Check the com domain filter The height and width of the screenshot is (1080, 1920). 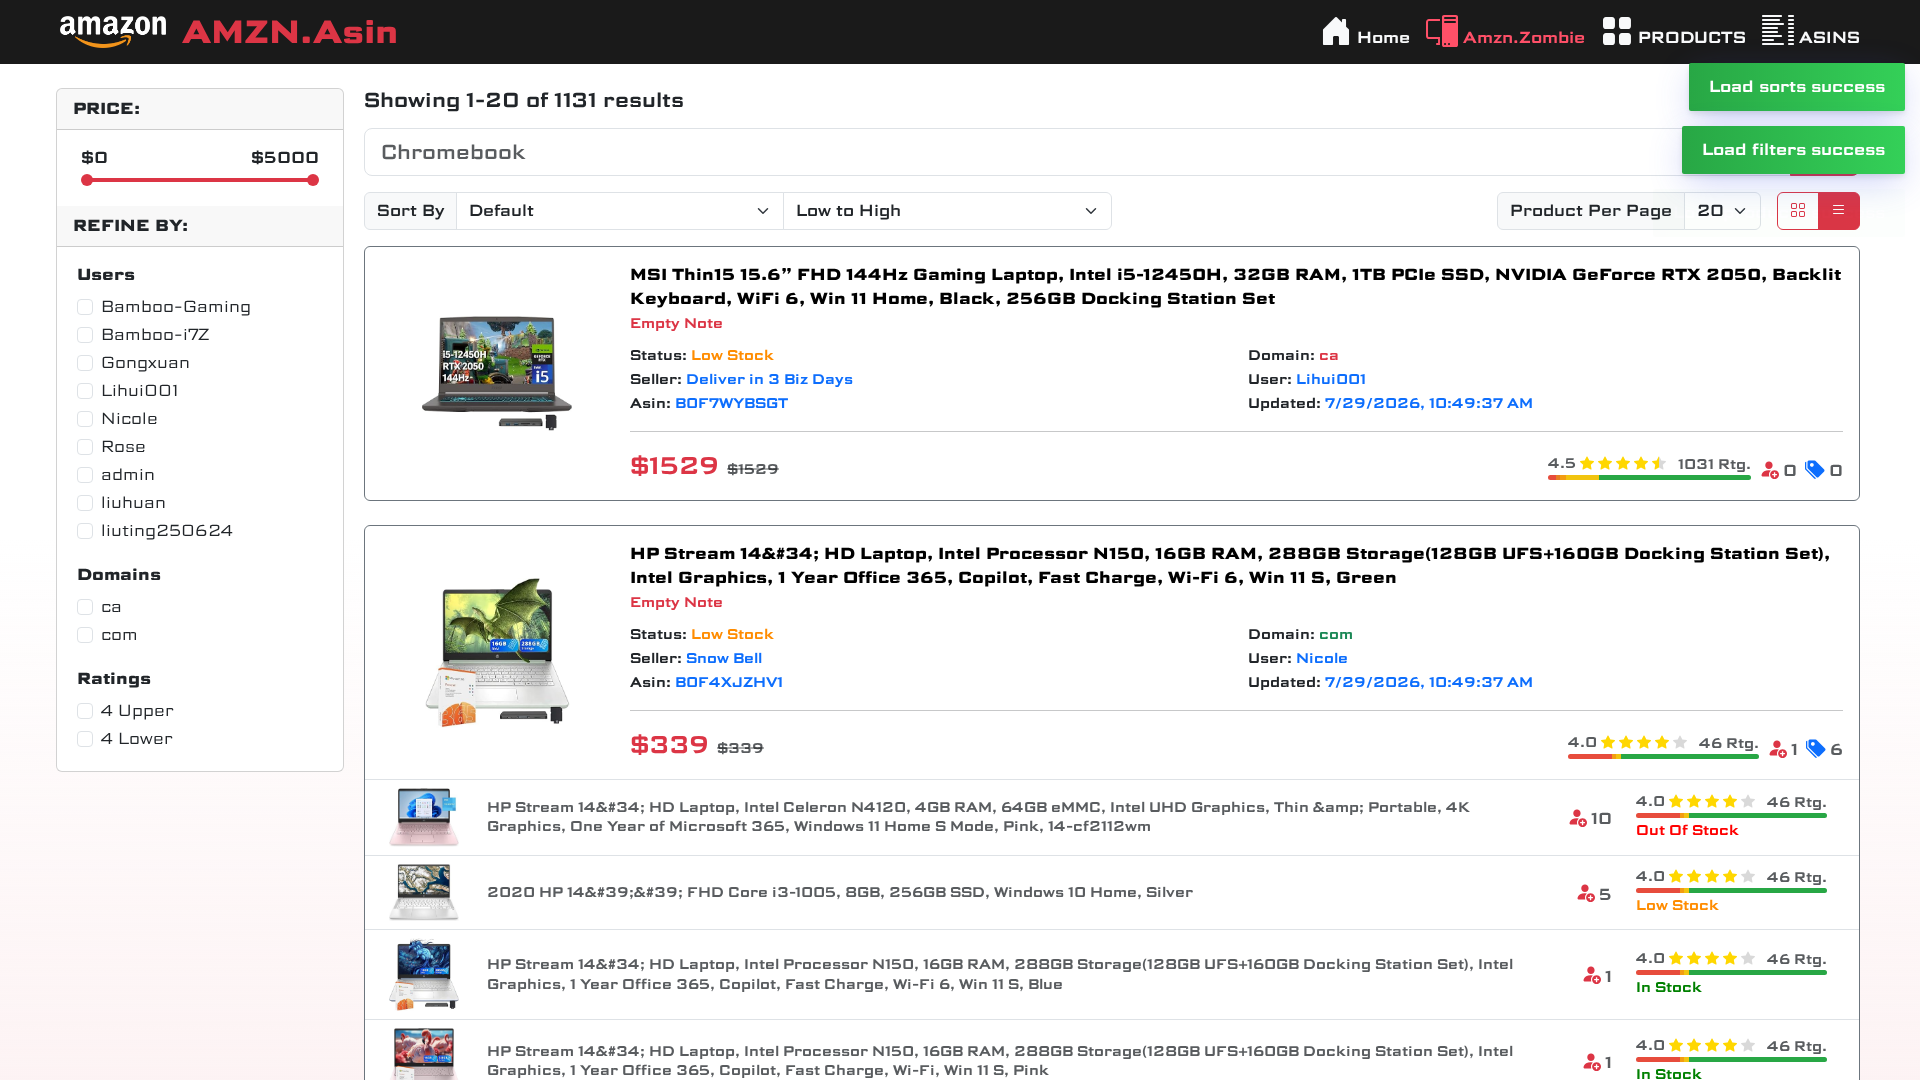point(85,635)
